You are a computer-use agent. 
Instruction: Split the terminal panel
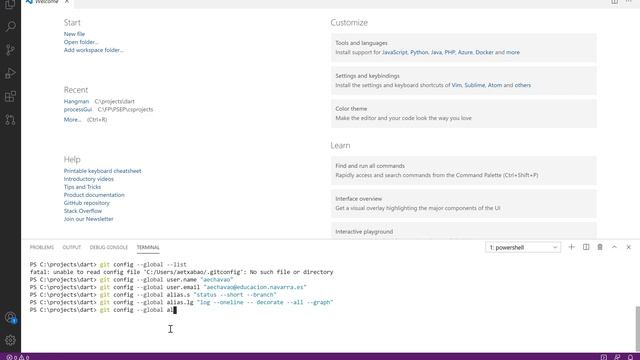click(x=586, y=247)
